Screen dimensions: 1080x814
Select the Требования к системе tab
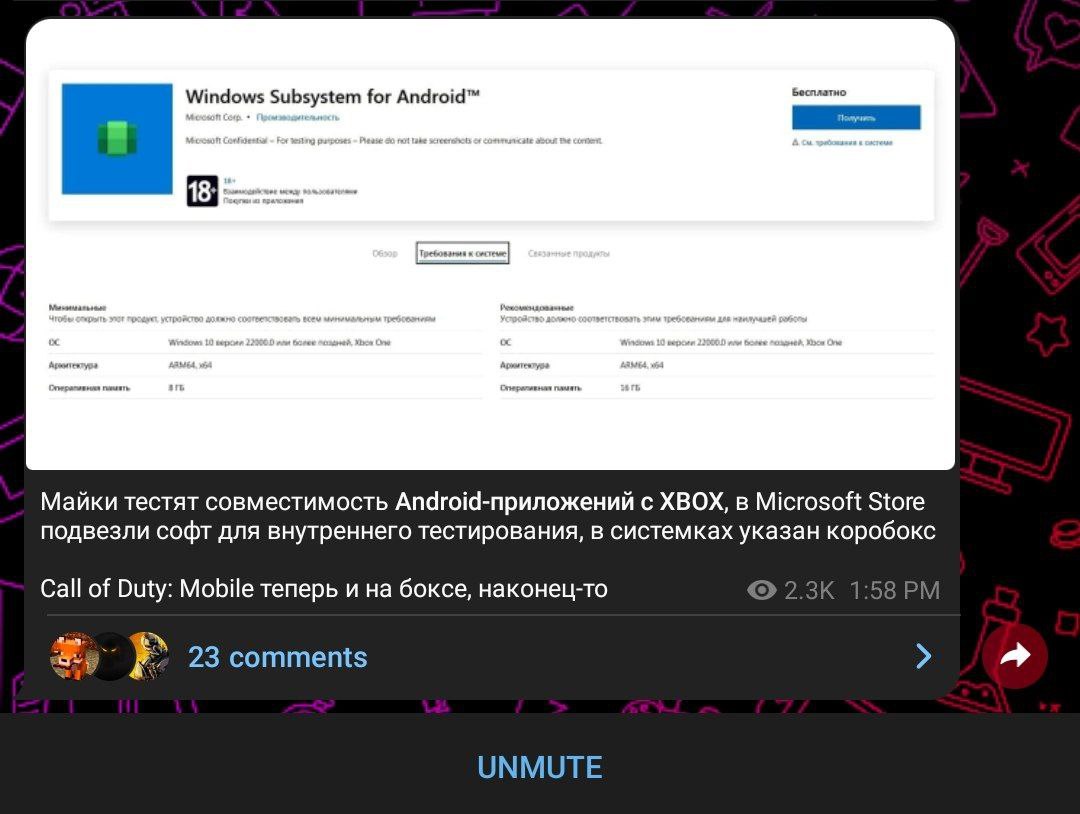(x=463, y=253)
